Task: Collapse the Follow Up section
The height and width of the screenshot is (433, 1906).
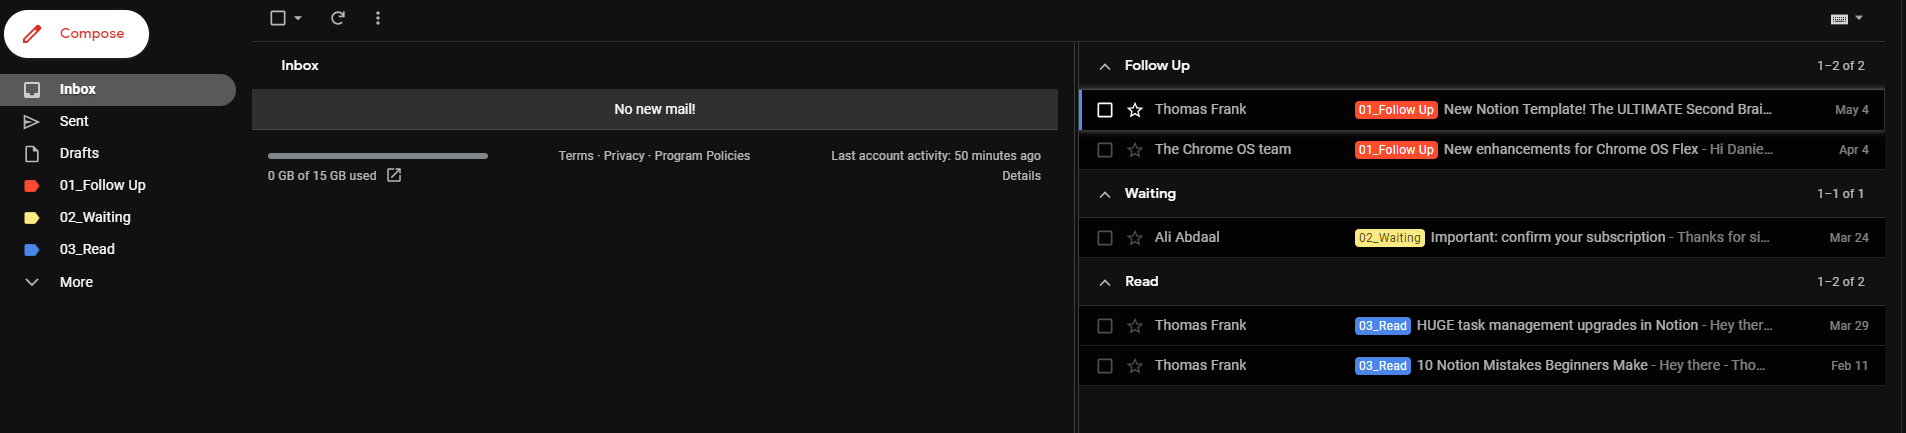Action: [x=1105, y=66]
